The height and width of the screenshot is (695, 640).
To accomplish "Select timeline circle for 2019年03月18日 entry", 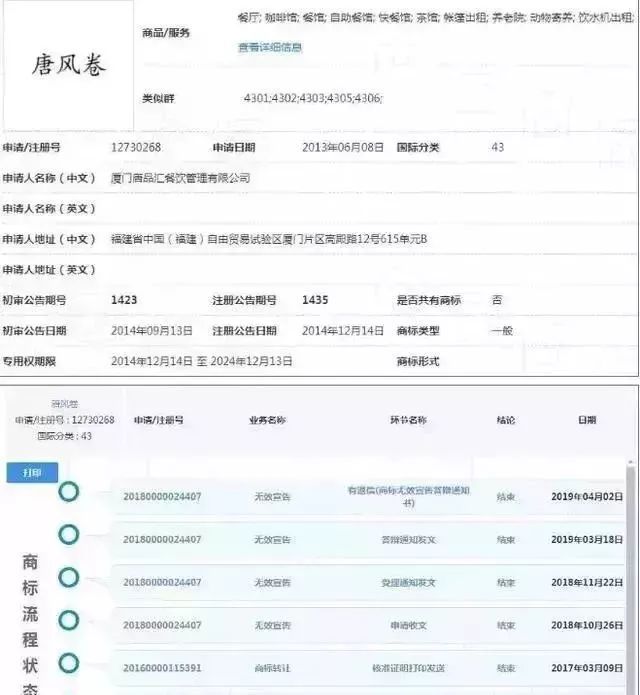I will click(x=69, y=535).
